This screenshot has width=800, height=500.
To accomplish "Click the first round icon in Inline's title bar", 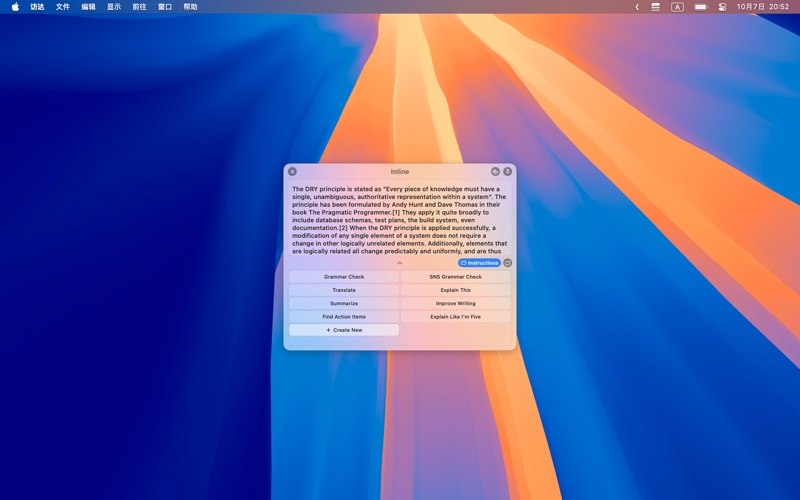I will point(495,172).
